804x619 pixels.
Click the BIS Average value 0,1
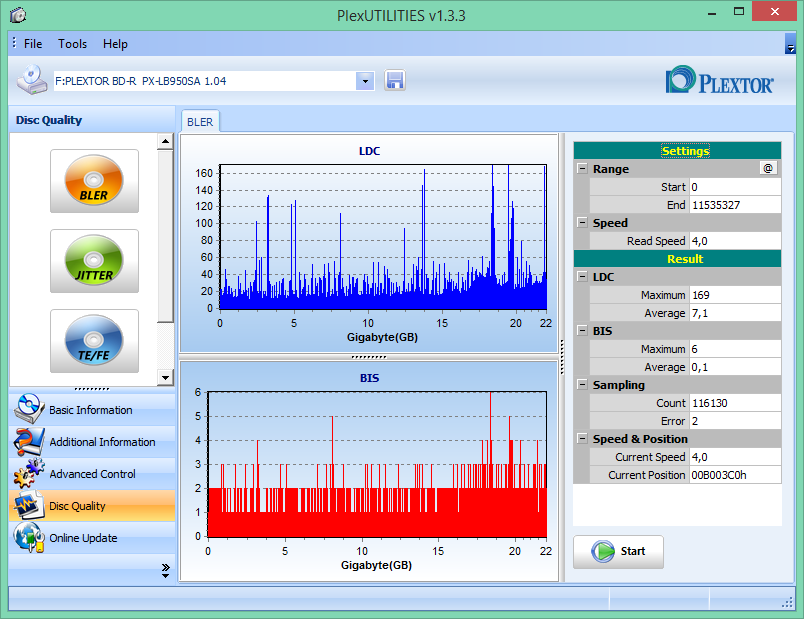tap(735, 367)
